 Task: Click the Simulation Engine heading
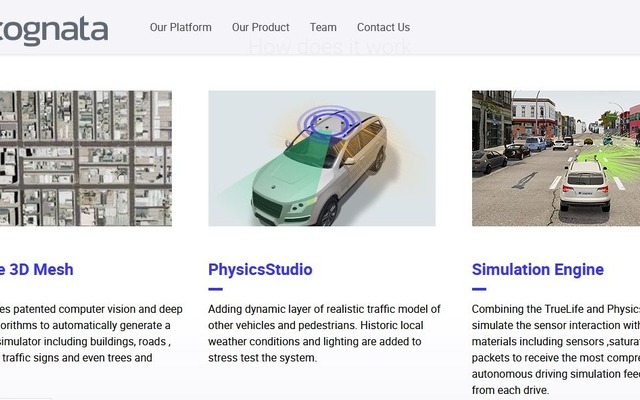pos(538,270)
